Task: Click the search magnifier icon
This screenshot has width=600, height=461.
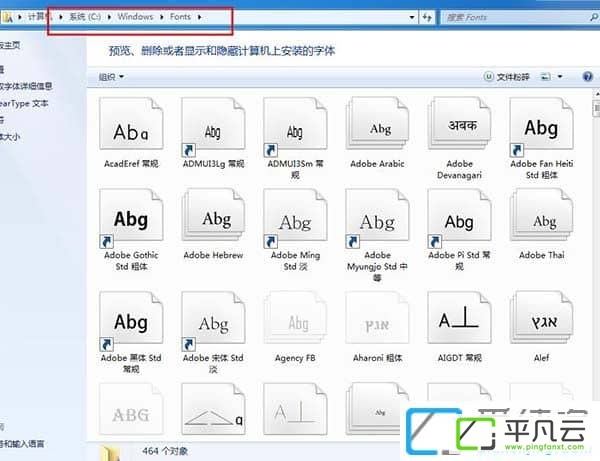Action: click(593, 17)
